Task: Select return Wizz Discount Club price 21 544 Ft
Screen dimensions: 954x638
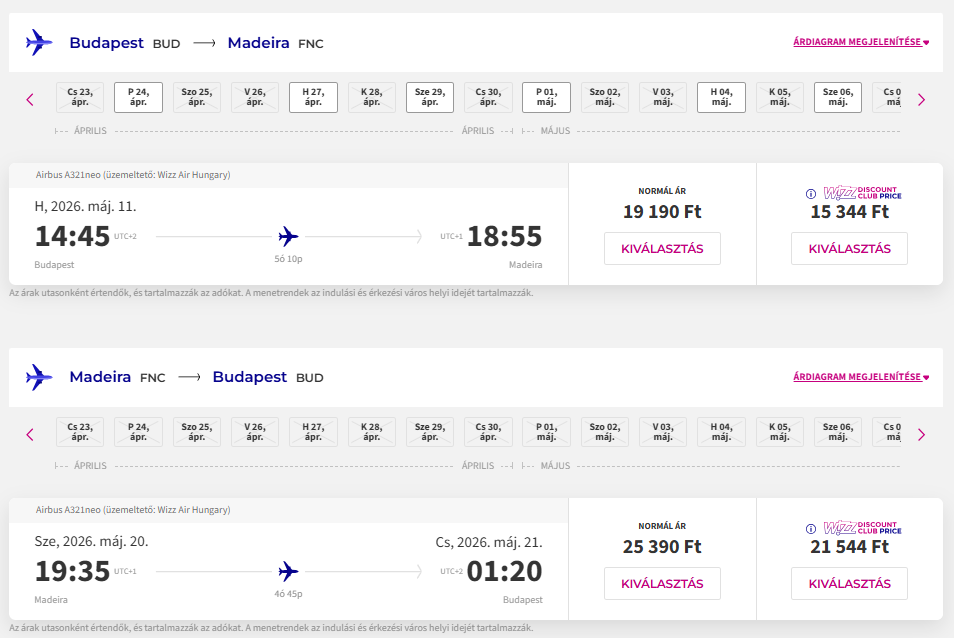Action: coord(849,584)
